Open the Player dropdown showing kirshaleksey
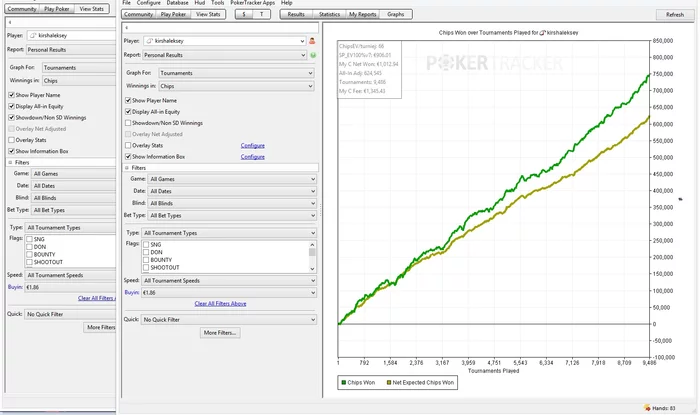 point(225,41)
